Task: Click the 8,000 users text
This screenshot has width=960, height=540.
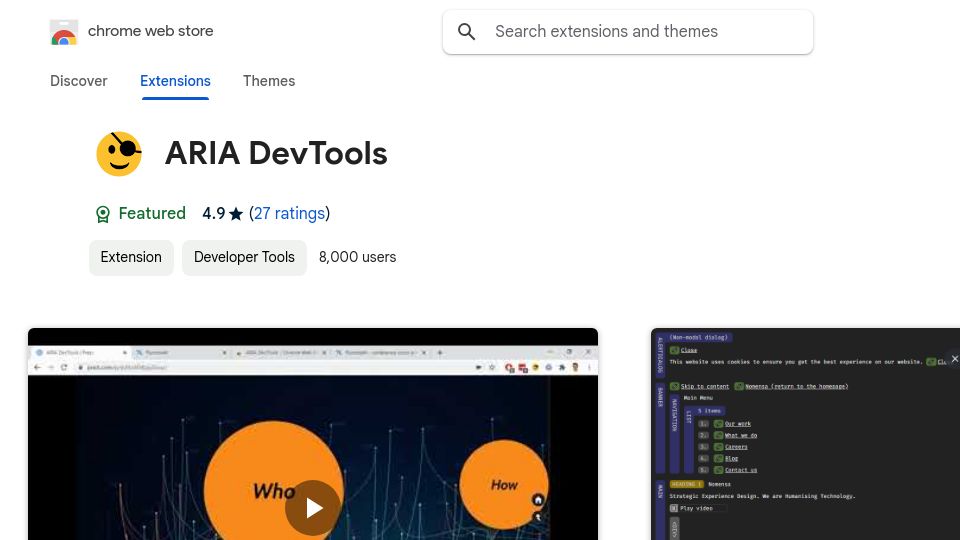Action: [358, 257]
